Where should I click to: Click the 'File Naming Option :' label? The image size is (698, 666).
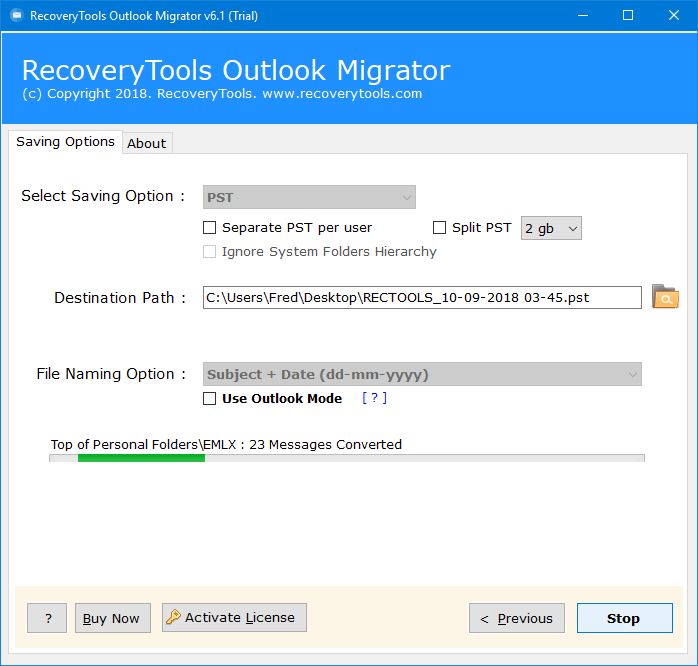point(111,374)
